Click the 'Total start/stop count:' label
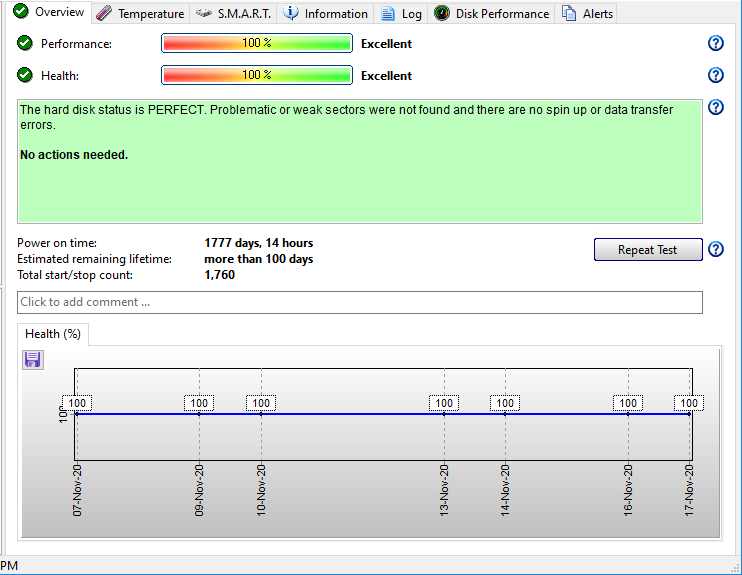The image size is (742, 575). tap(75, 275)
